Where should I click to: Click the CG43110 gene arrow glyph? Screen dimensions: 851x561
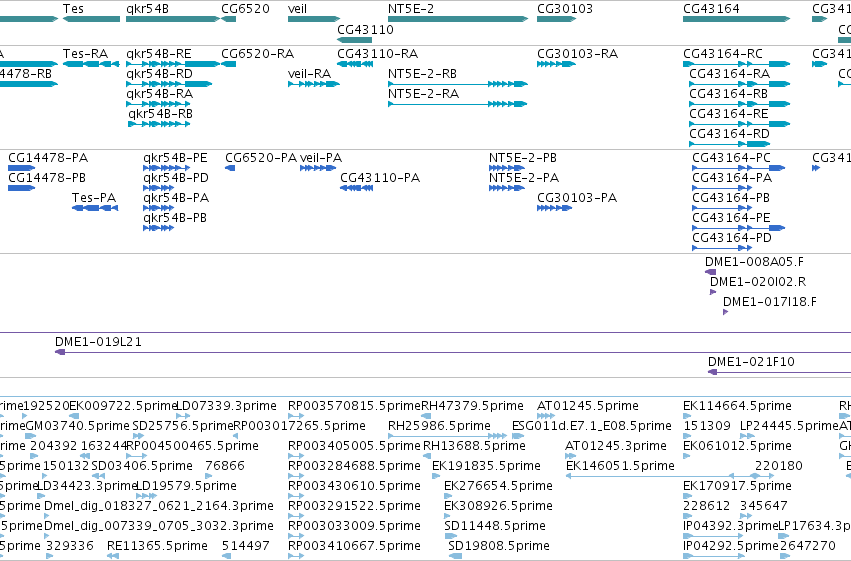click(x=354, y=40)
